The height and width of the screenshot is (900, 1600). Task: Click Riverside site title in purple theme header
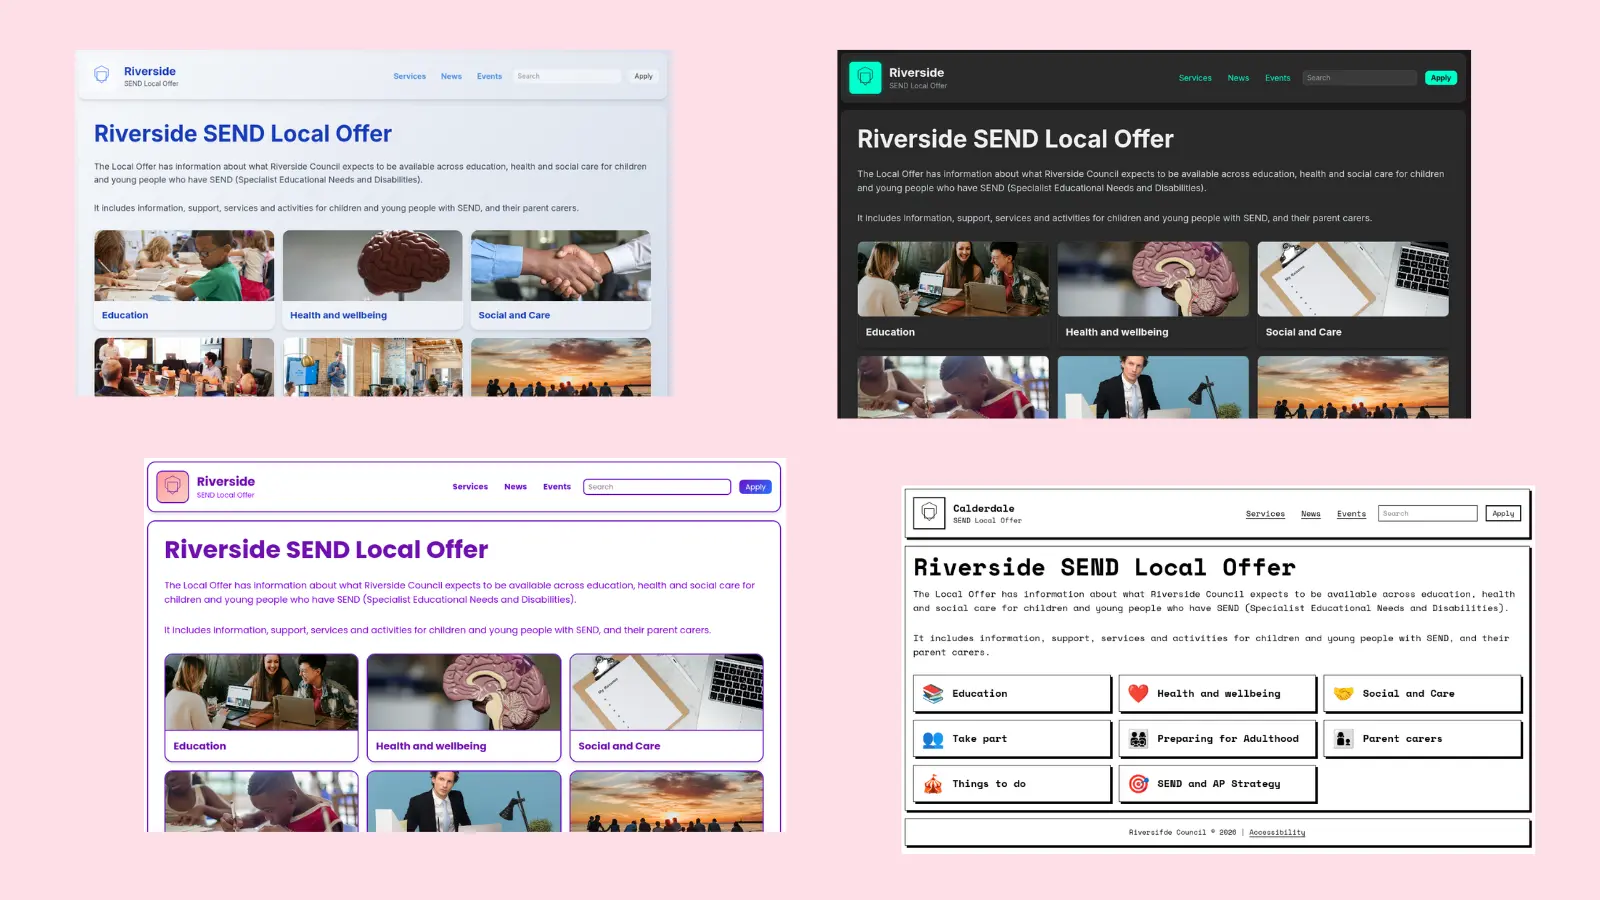click(x=226, y=482)
